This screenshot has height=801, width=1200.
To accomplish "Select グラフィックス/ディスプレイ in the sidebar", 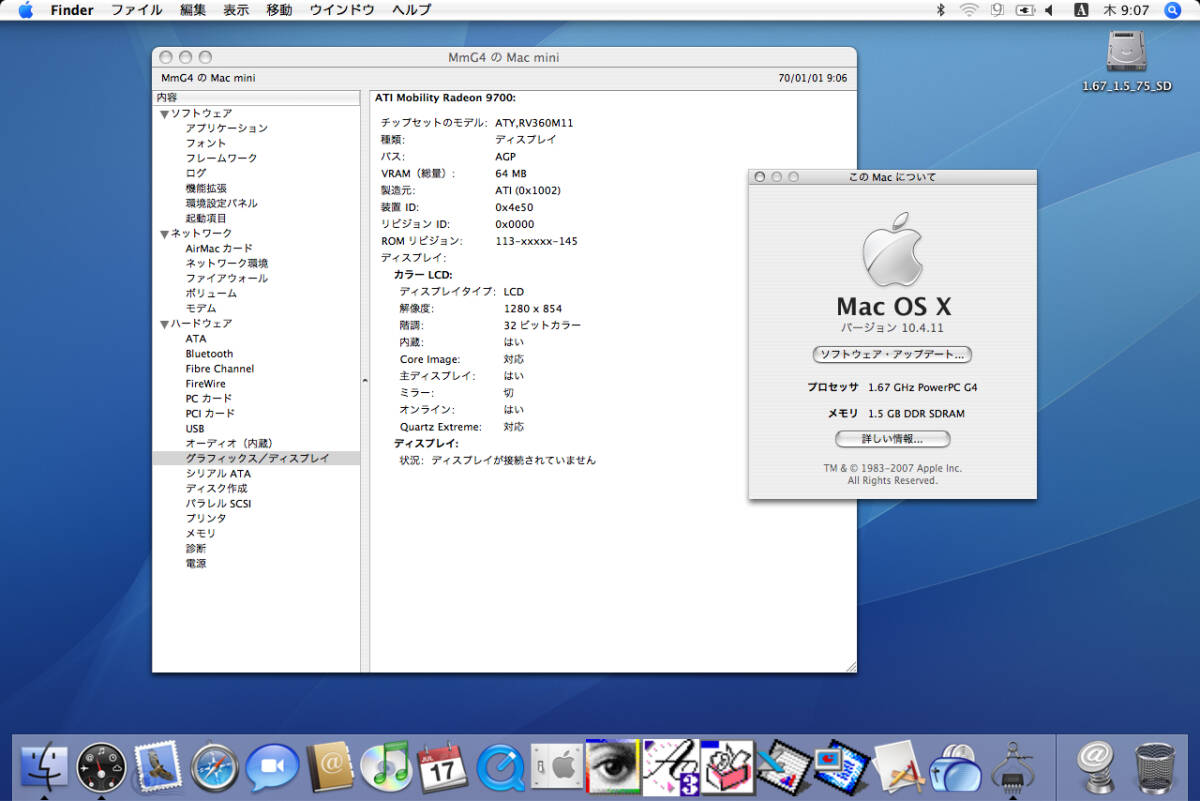I will coord(256,458).
